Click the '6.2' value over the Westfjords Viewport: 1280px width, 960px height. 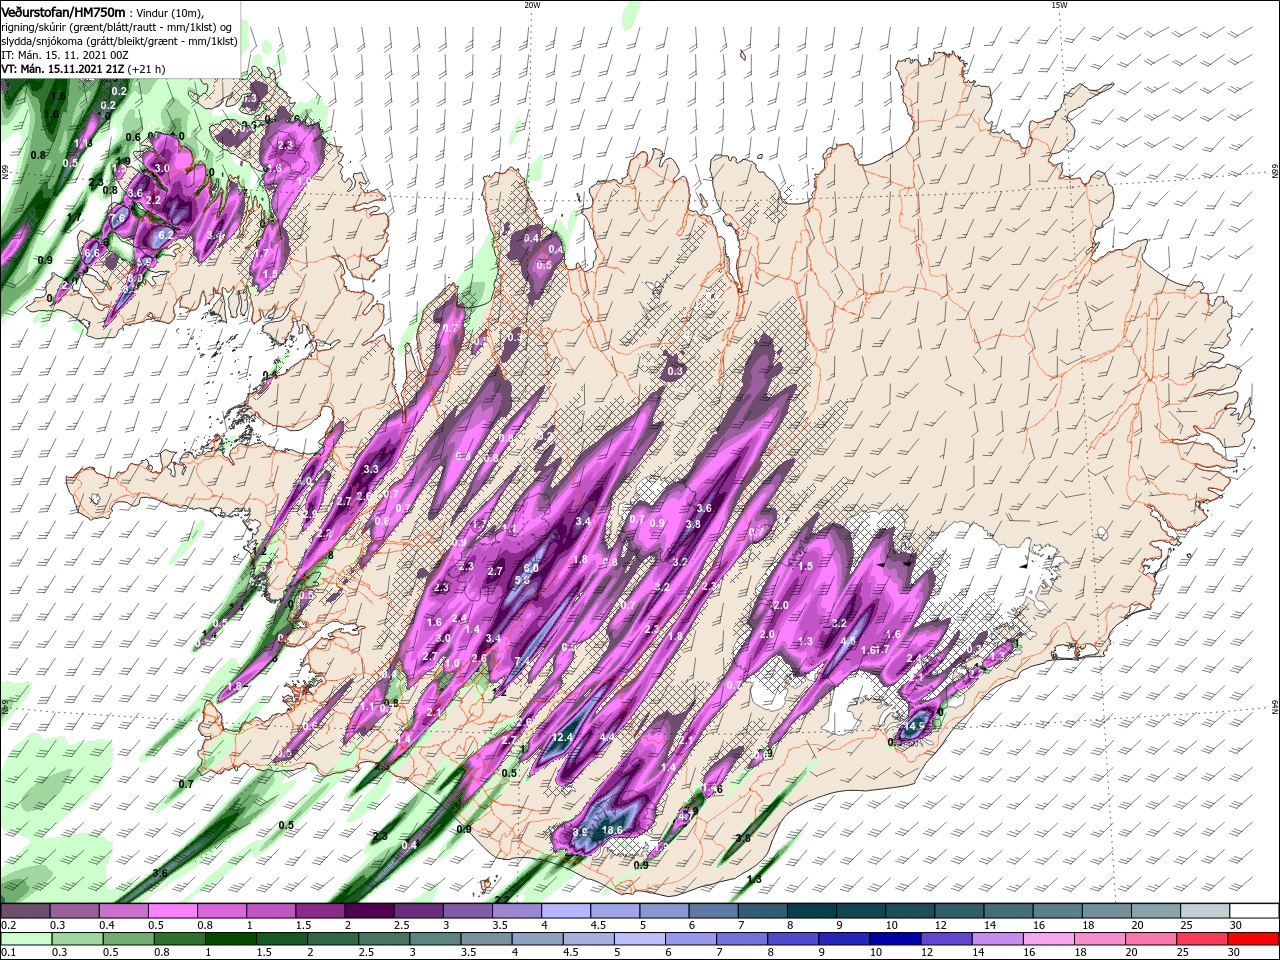pos(166,235)
